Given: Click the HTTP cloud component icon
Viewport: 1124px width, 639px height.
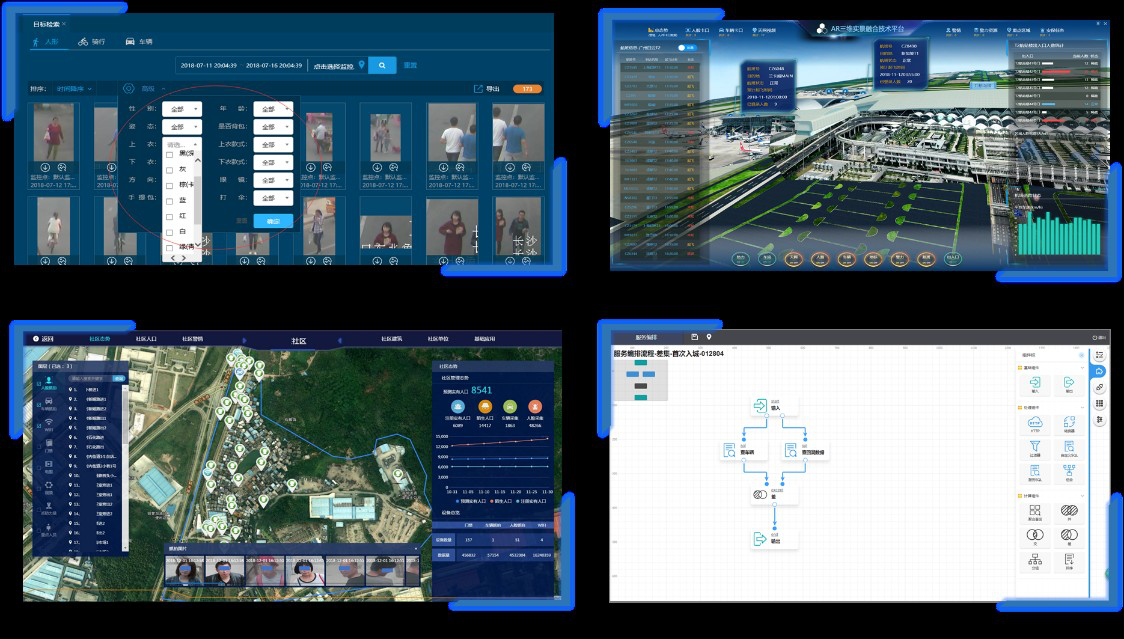Looking at the screenshot, I should (x=1034, y=423).
